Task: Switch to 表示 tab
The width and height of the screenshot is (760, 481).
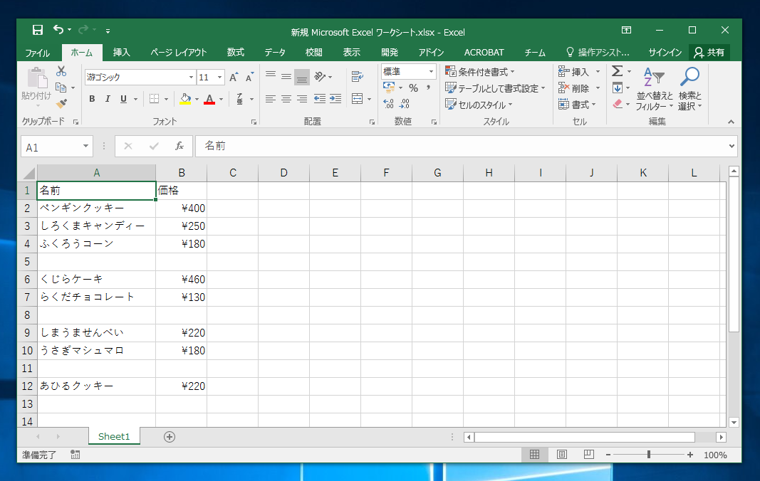Action: [x=351, y=52]
